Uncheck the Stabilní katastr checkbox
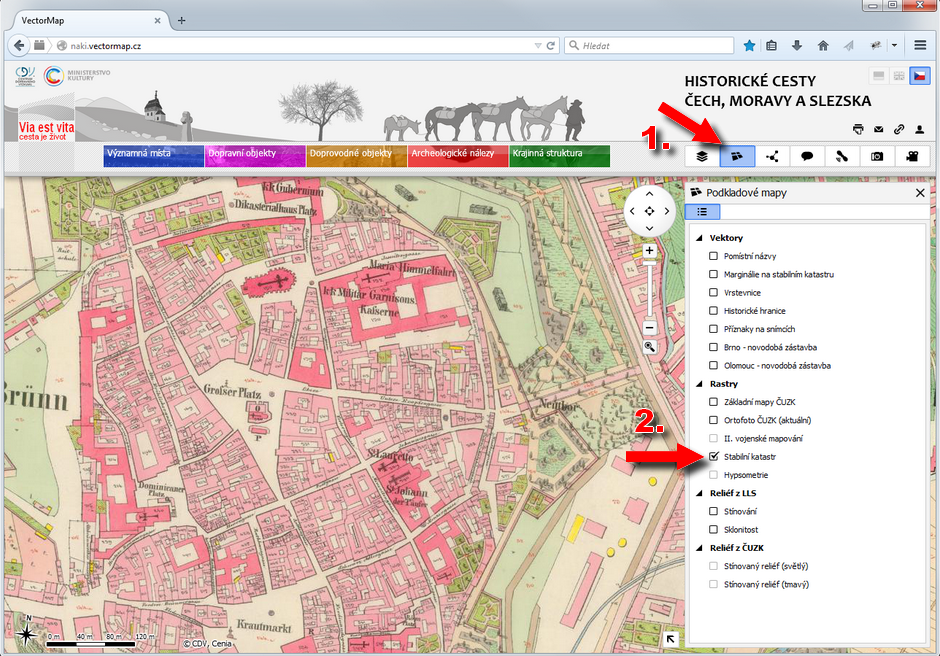Viewport: 940px width, 656px height. pyautogui.click(x=713, y=456)
